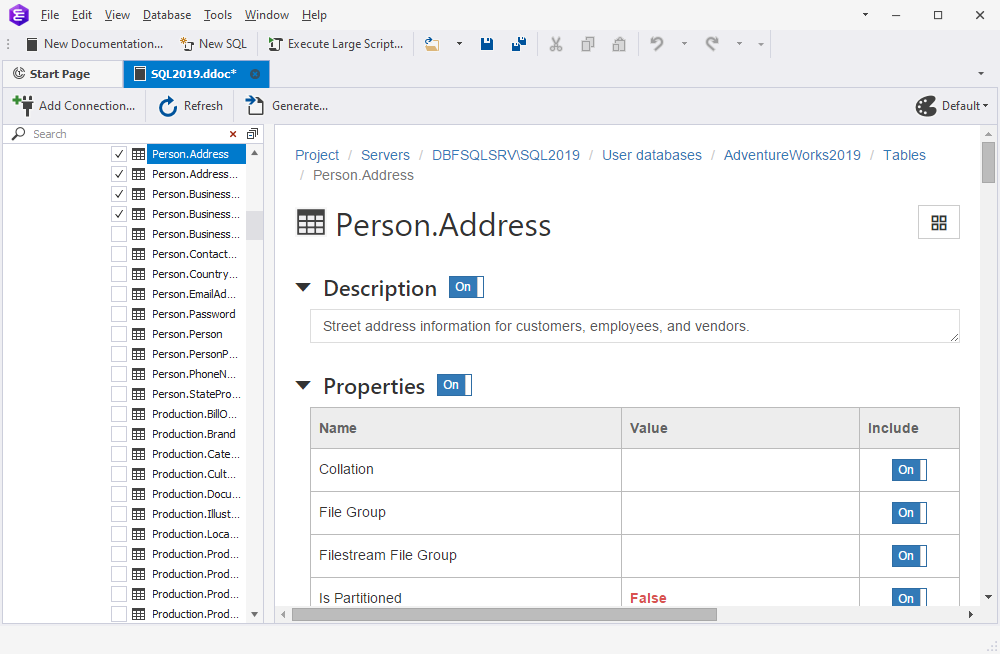Image resolution: width=1000 pixels, height=654 pixels.
Task: Click the Project breadcrumb link
Action: click(x=317, y=155)
